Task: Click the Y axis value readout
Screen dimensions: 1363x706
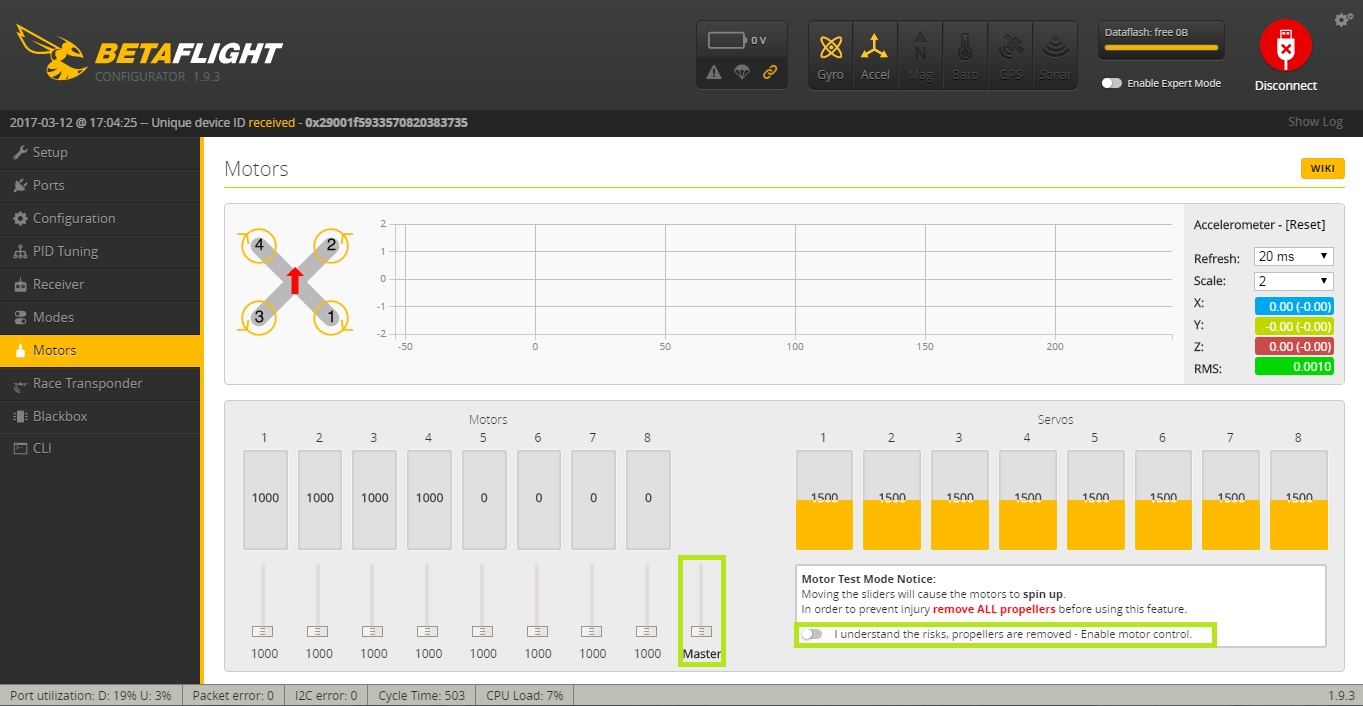Action: (1294, 326)
